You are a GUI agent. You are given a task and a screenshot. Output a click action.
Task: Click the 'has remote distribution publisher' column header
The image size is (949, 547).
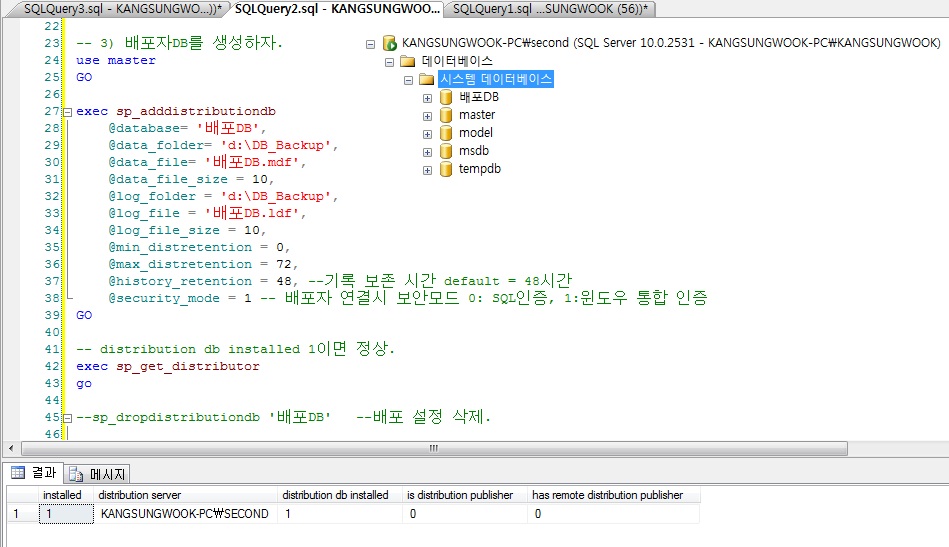(614, 495)
